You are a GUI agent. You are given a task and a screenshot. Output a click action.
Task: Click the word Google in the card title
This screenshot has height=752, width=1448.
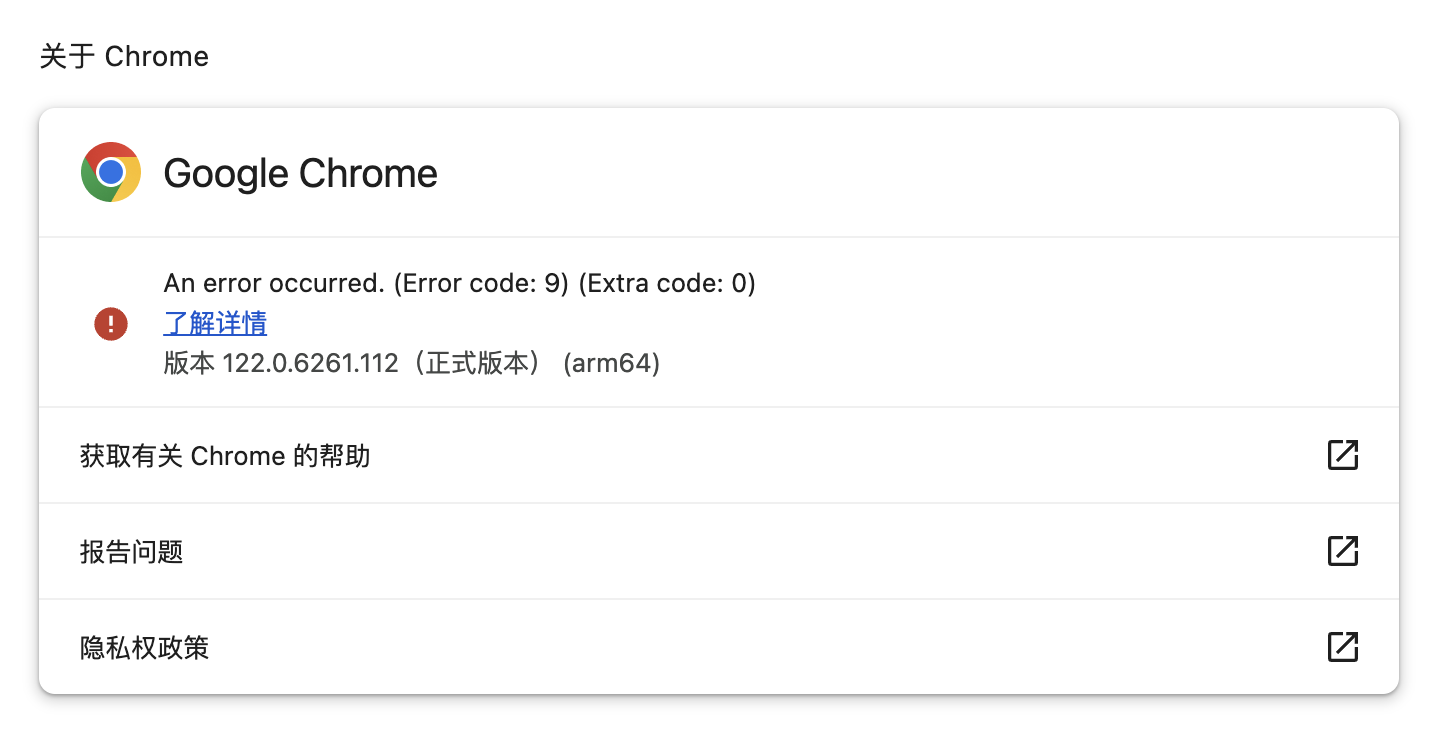226,174
